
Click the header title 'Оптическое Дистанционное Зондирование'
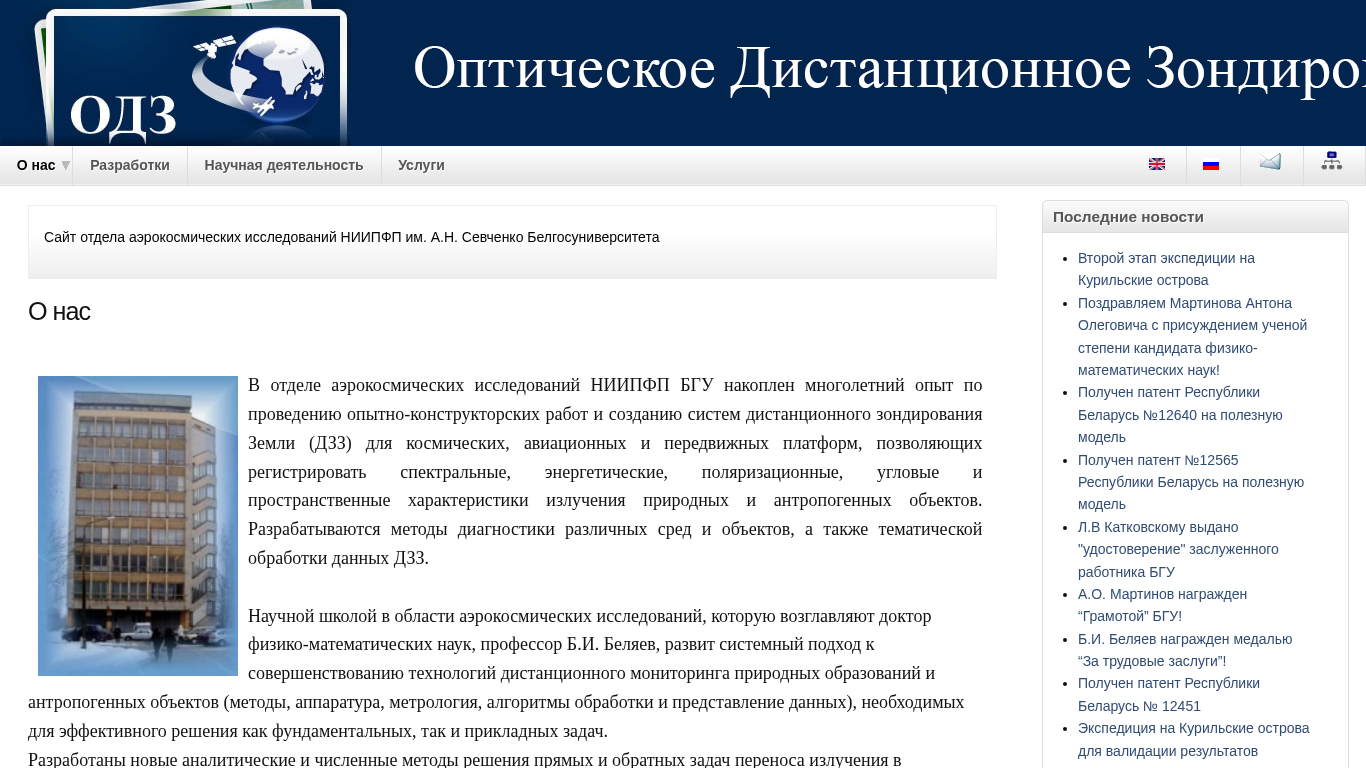pos(889,68)
